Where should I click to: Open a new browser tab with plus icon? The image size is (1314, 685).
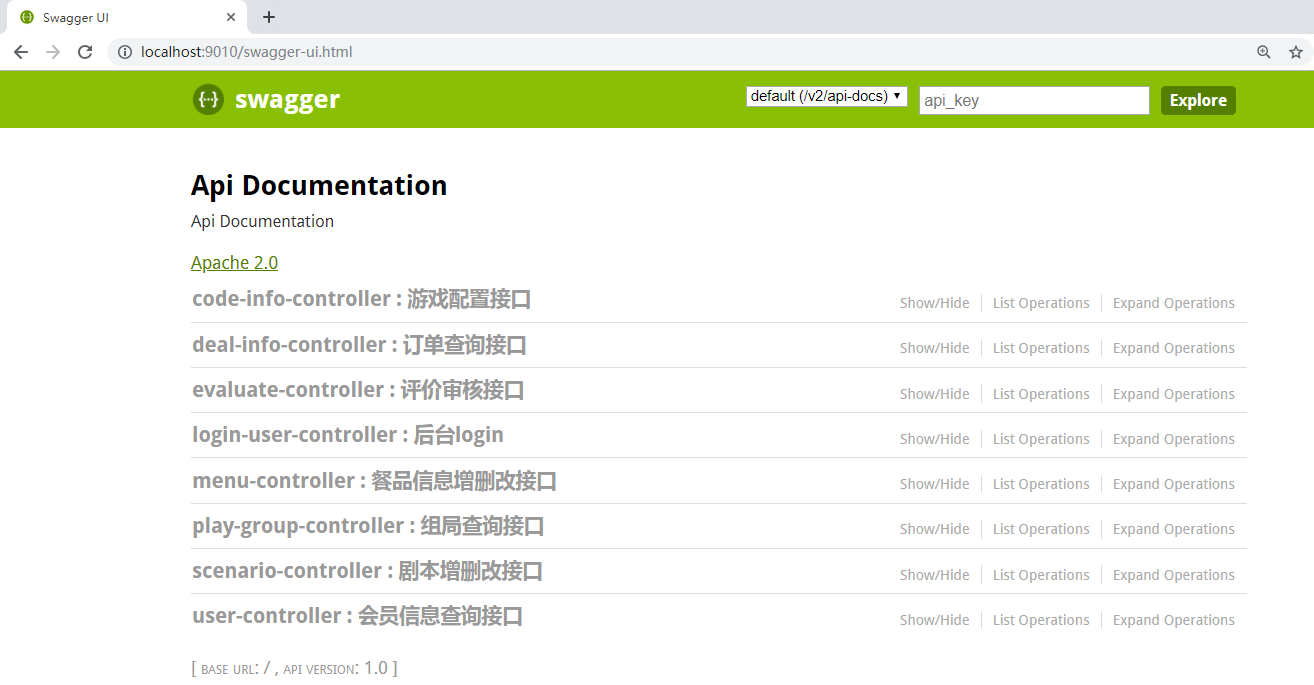pyautogui.click(x=268, y=17)
